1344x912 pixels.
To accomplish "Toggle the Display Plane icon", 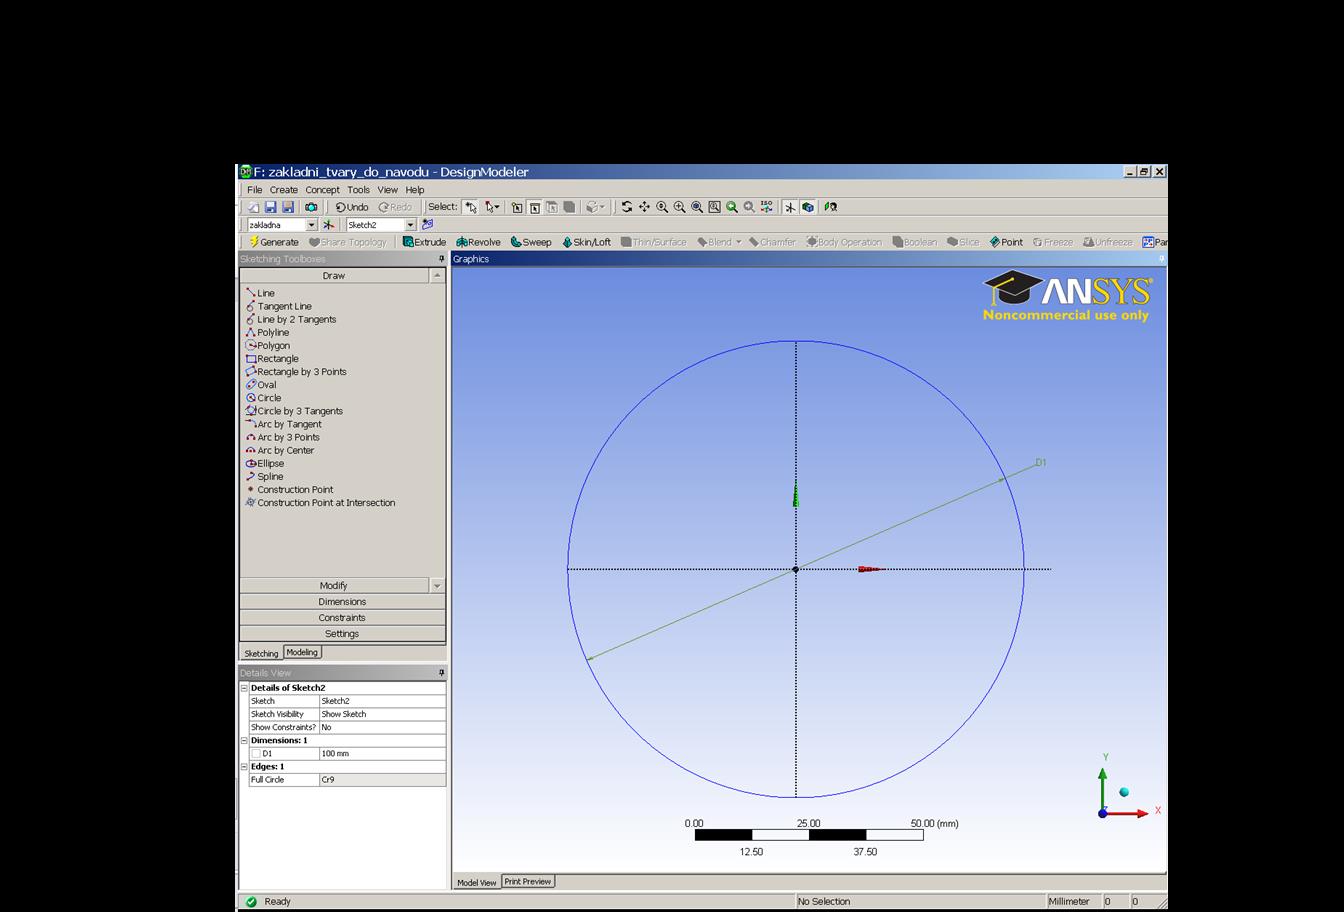I will coord(790,207).
